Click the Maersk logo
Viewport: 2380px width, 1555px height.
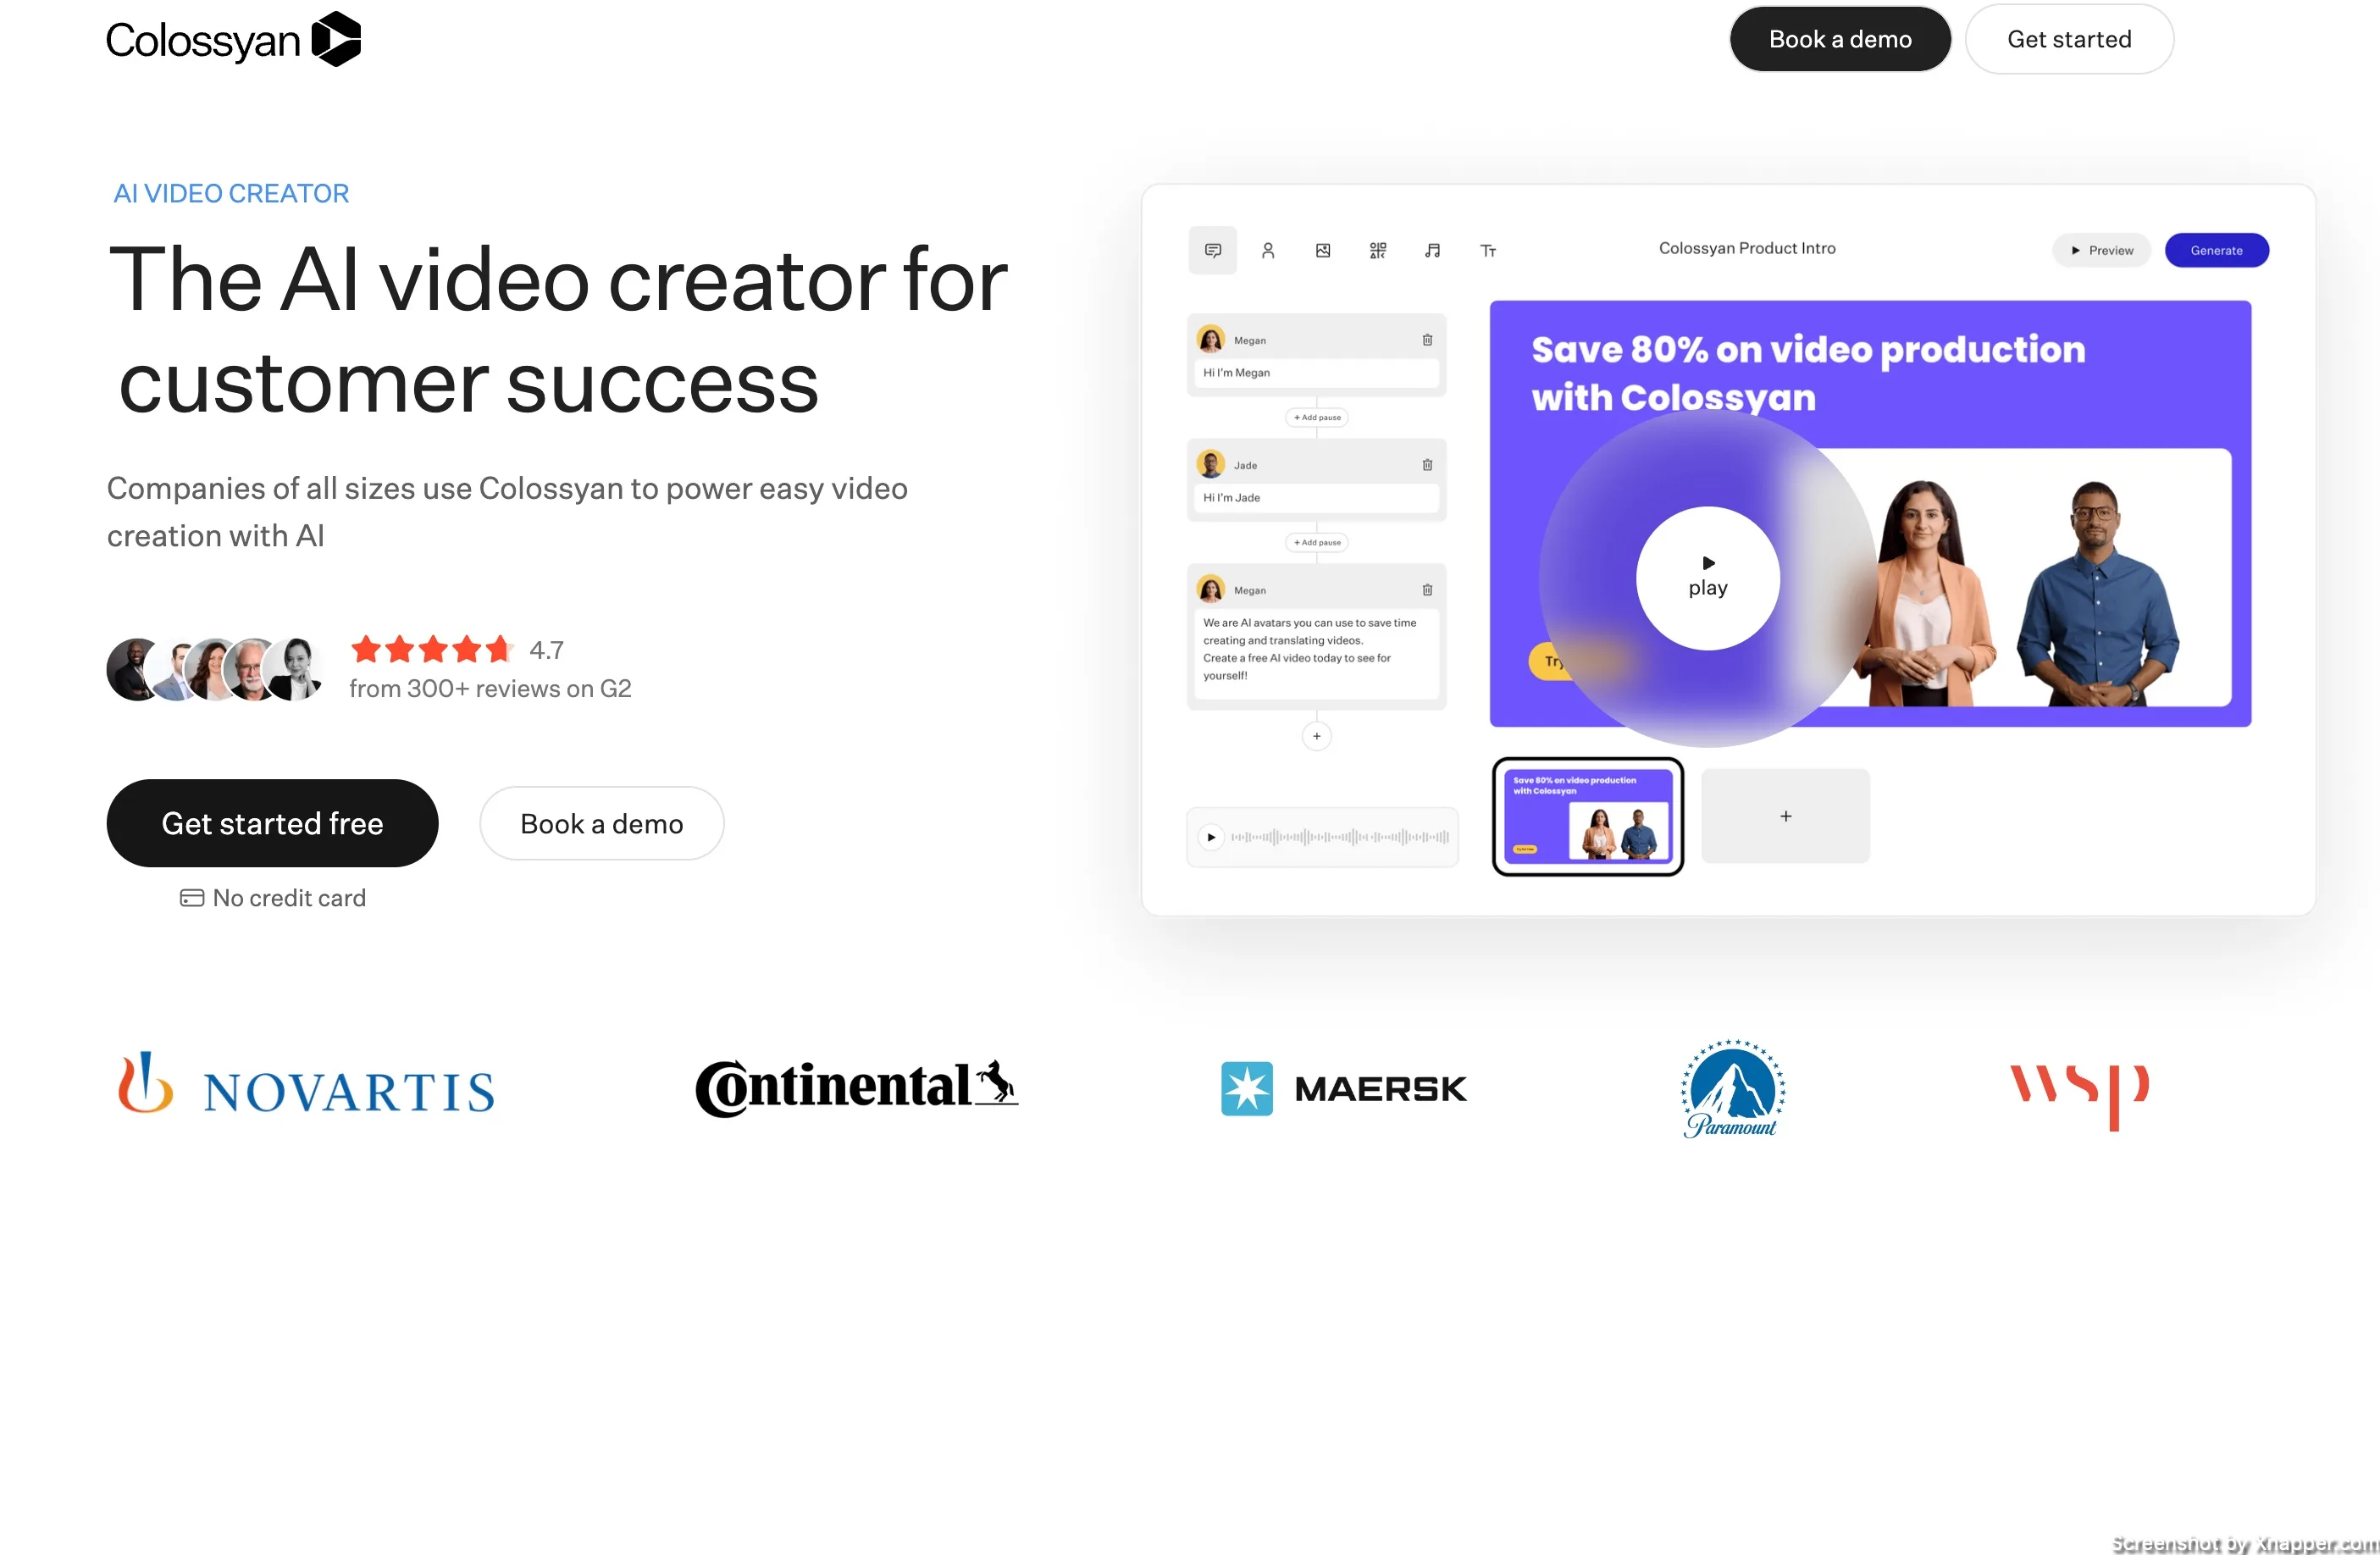pos(1344,1088)
